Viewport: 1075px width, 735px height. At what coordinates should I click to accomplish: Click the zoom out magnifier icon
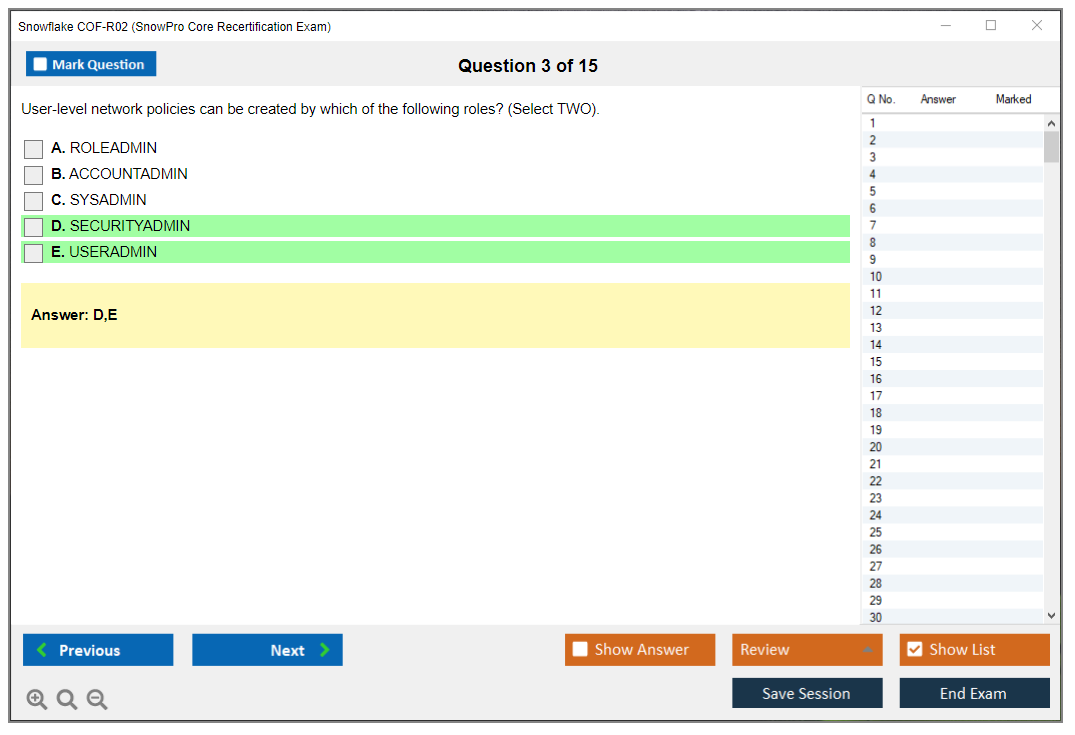click(97, 700)
